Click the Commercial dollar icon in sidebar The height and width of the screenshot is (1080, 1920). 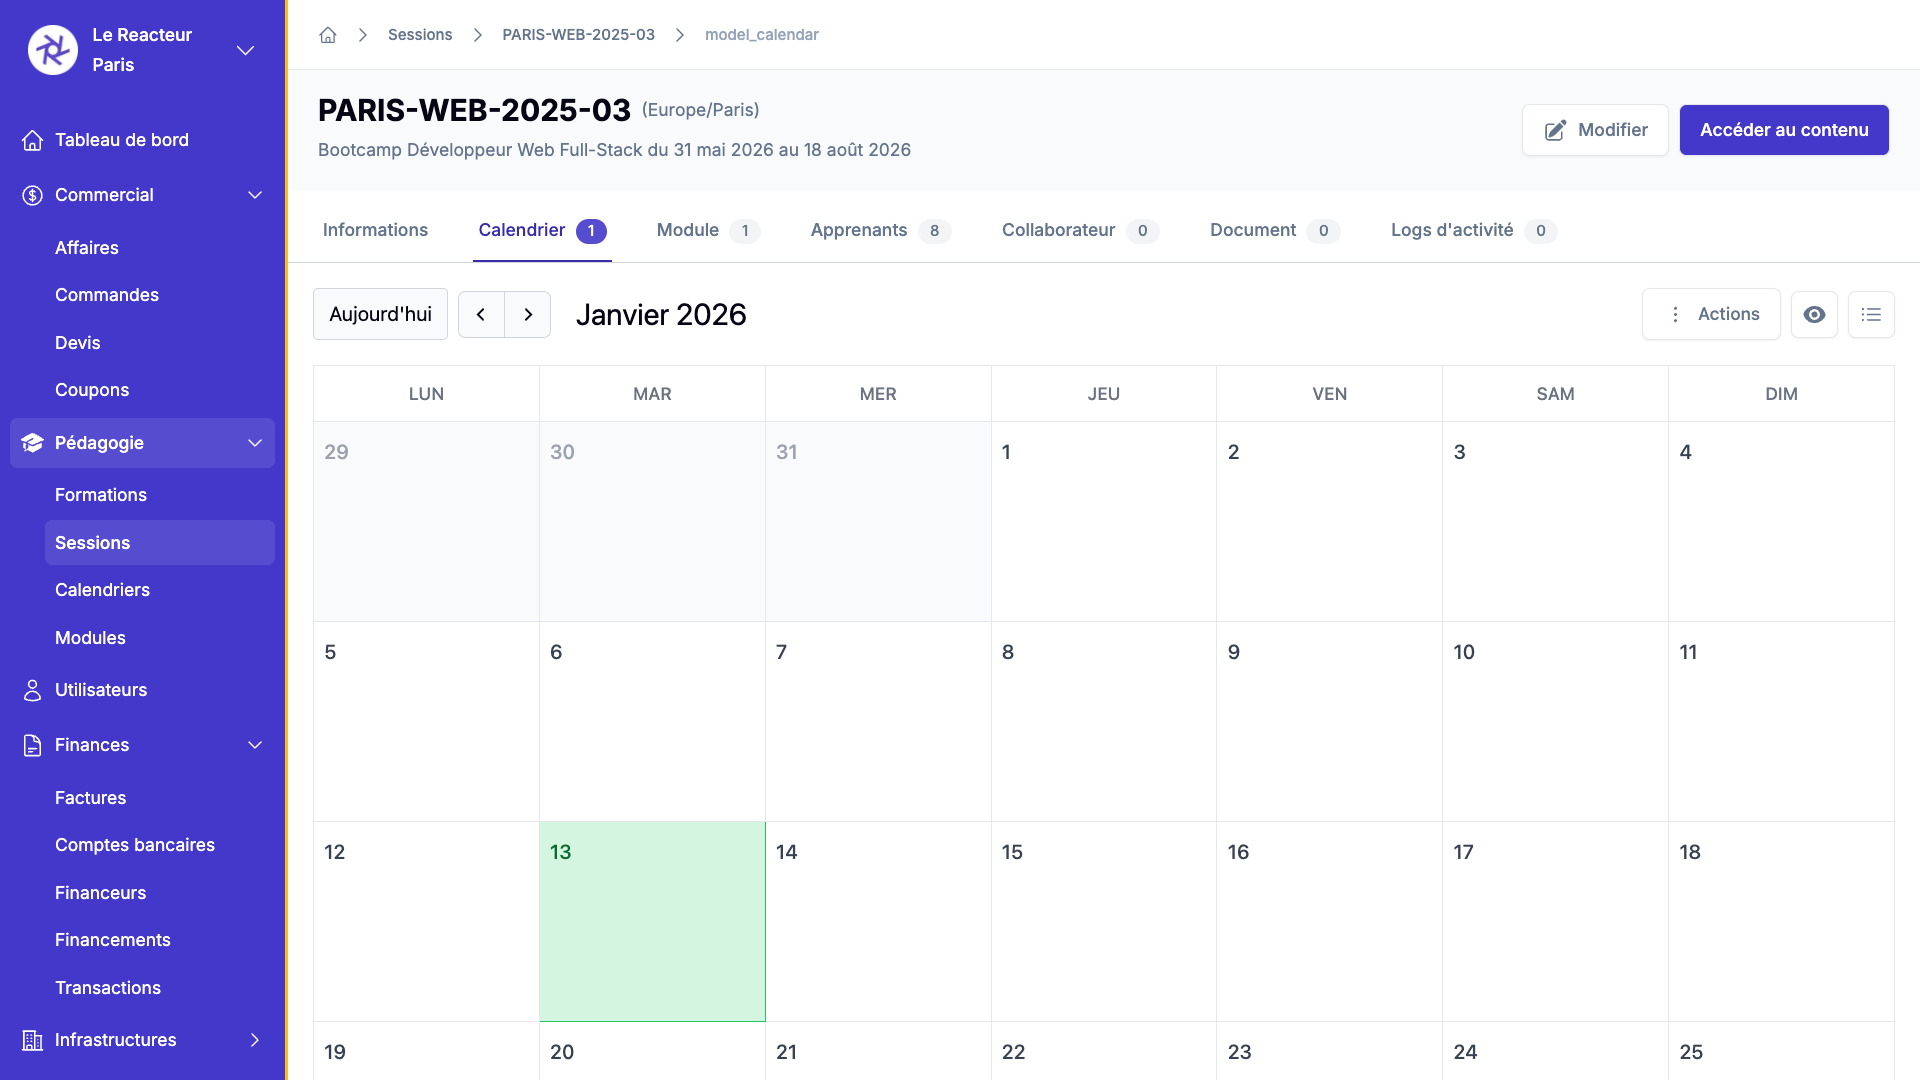point(30,195)
